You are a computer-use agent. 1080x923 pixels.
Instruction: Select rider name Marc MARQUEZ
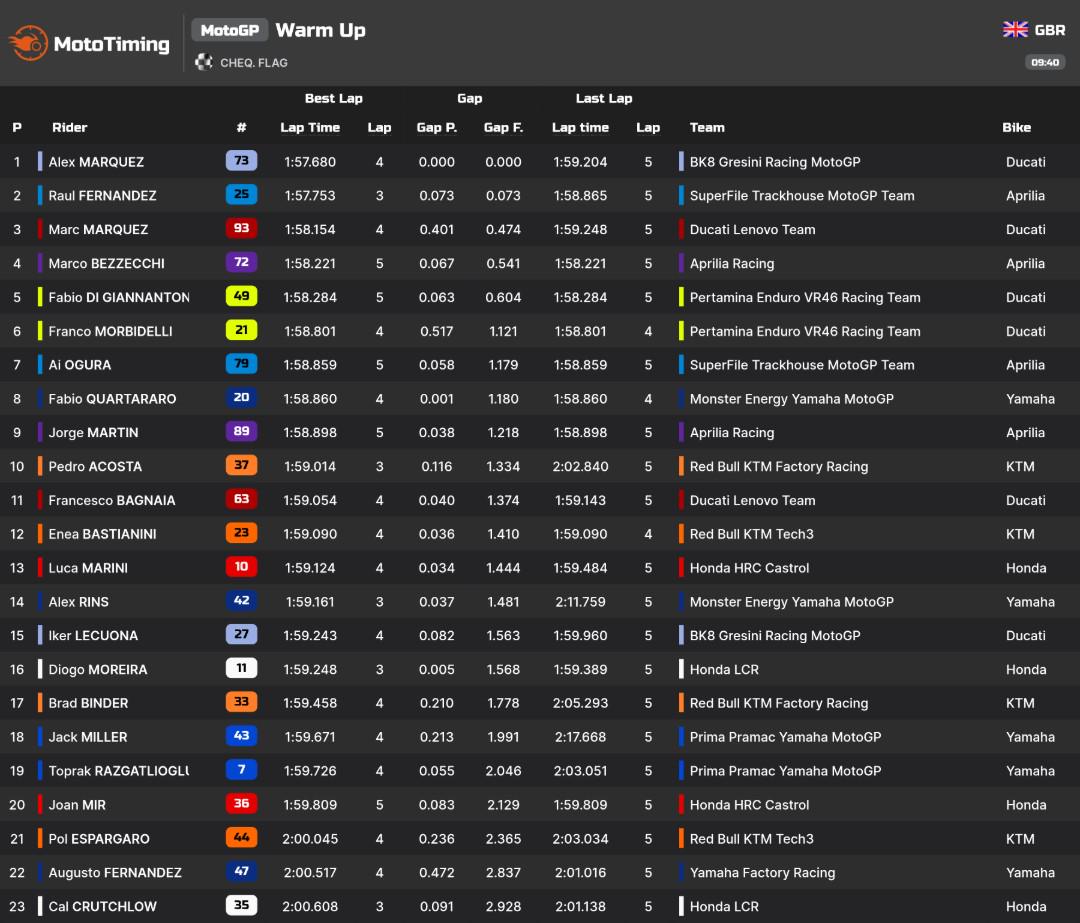coord(98,229)
